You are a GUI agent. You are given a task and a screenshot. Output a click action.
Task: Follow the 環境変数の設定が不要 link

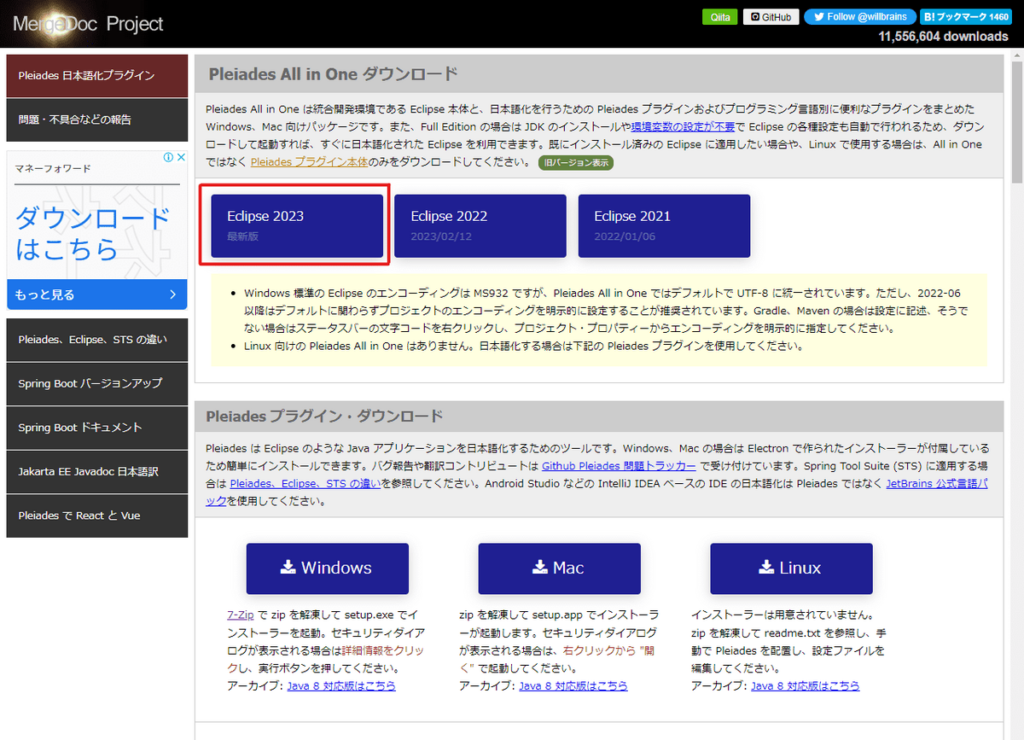(683, 127)
